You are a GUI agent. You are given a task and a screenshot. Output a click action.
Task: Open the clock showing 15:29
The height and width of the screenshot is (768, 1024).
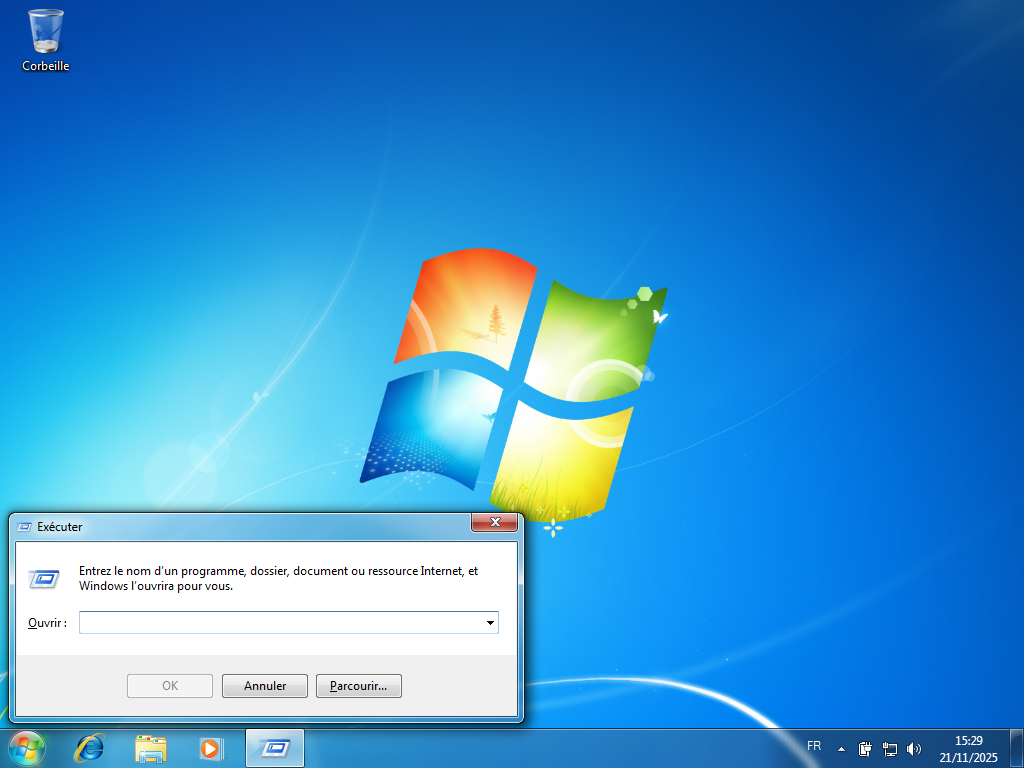pos(968,748)
